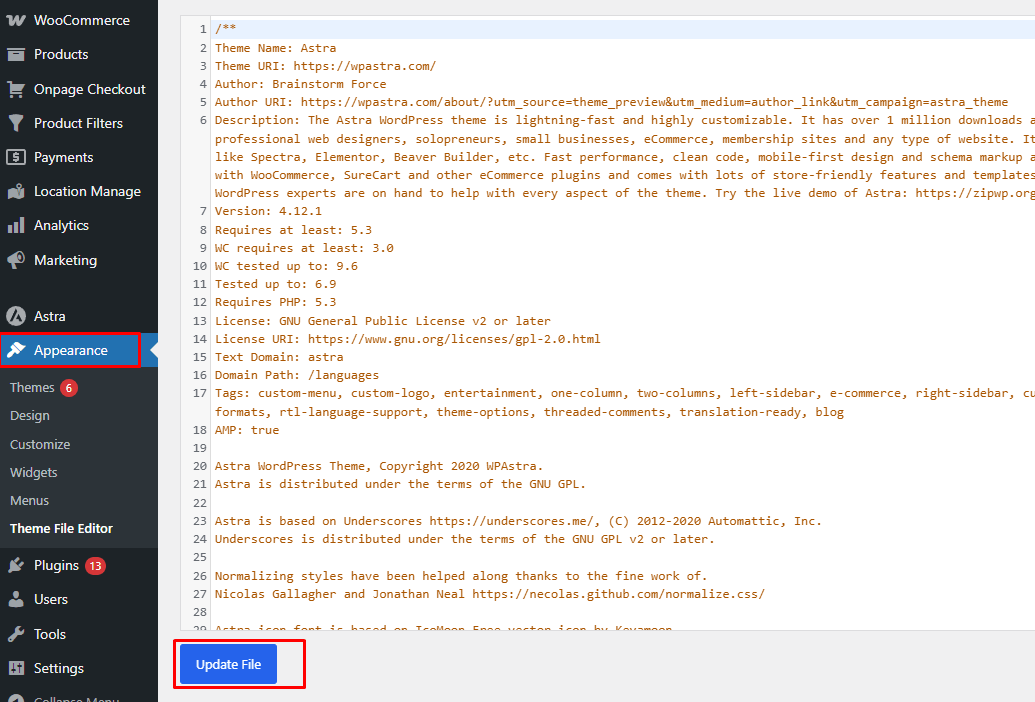This screenshot has width=1035, height=702.
Task: Select the Astra theme logo icon
Action: [x=18, y=315]
